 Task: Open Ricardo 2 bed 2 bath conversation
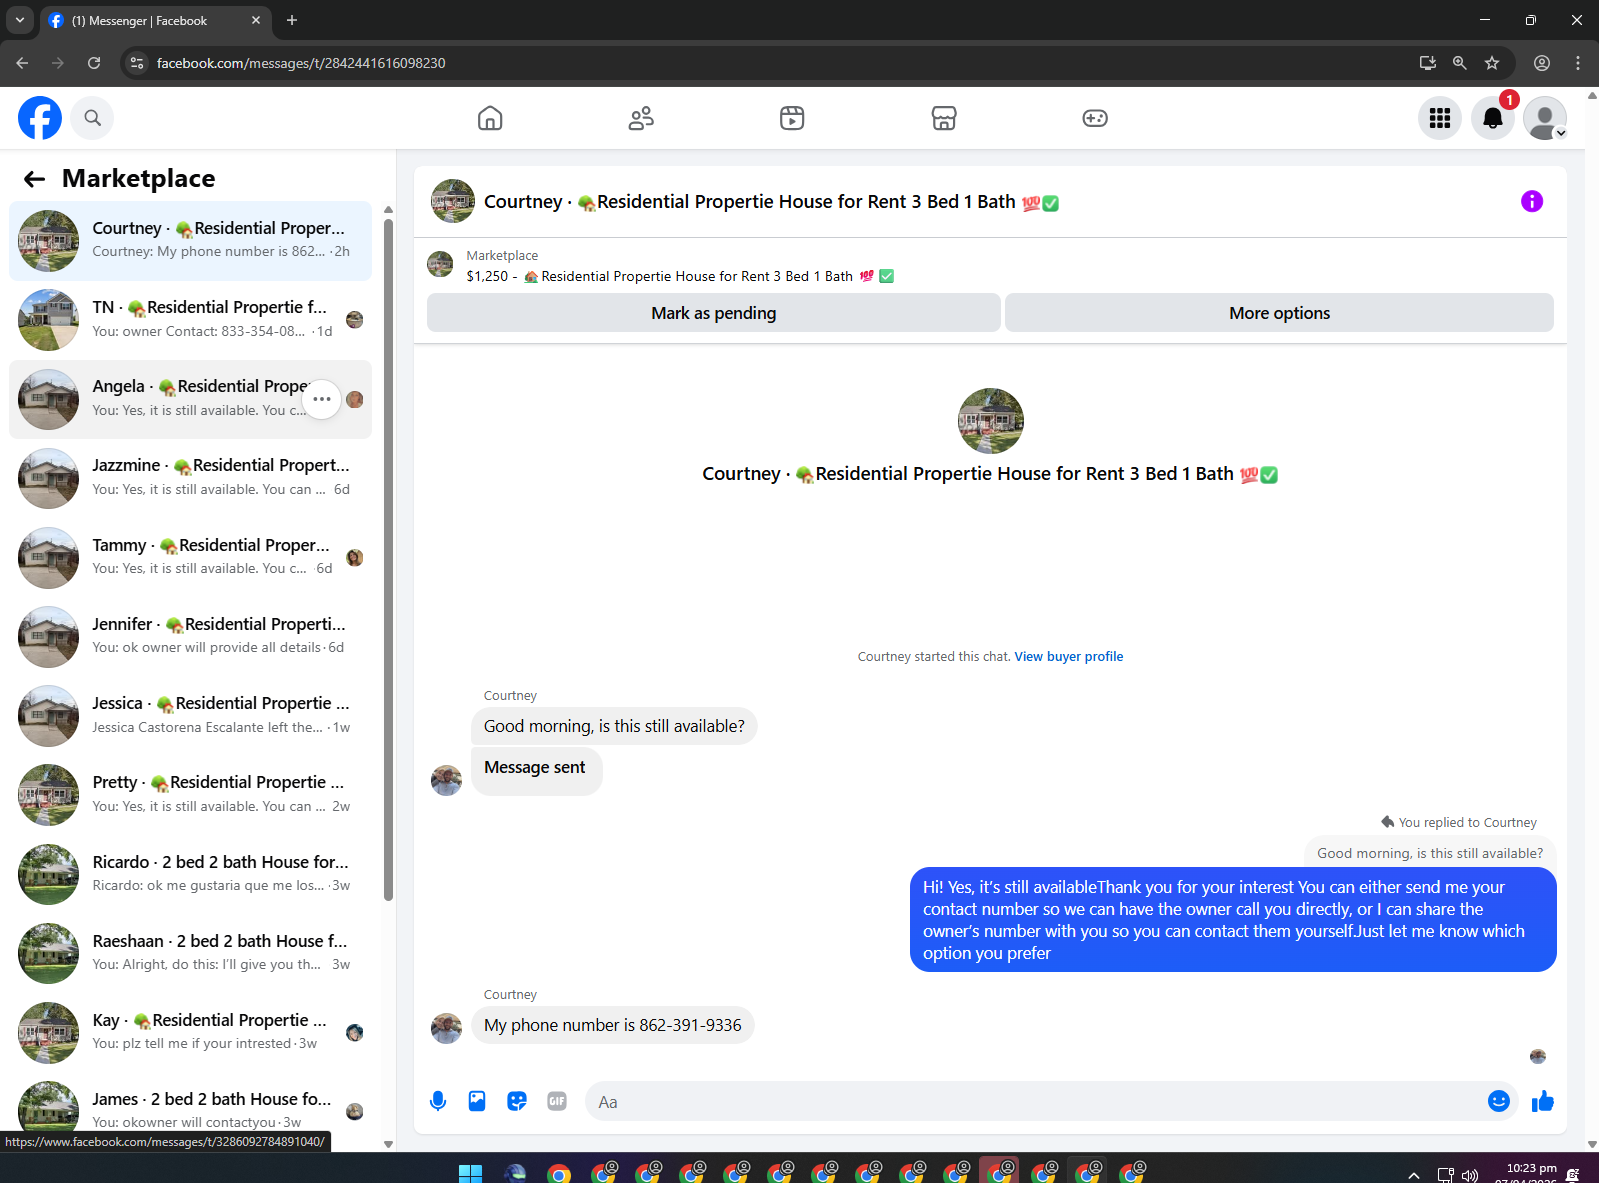tap(190, 874)
